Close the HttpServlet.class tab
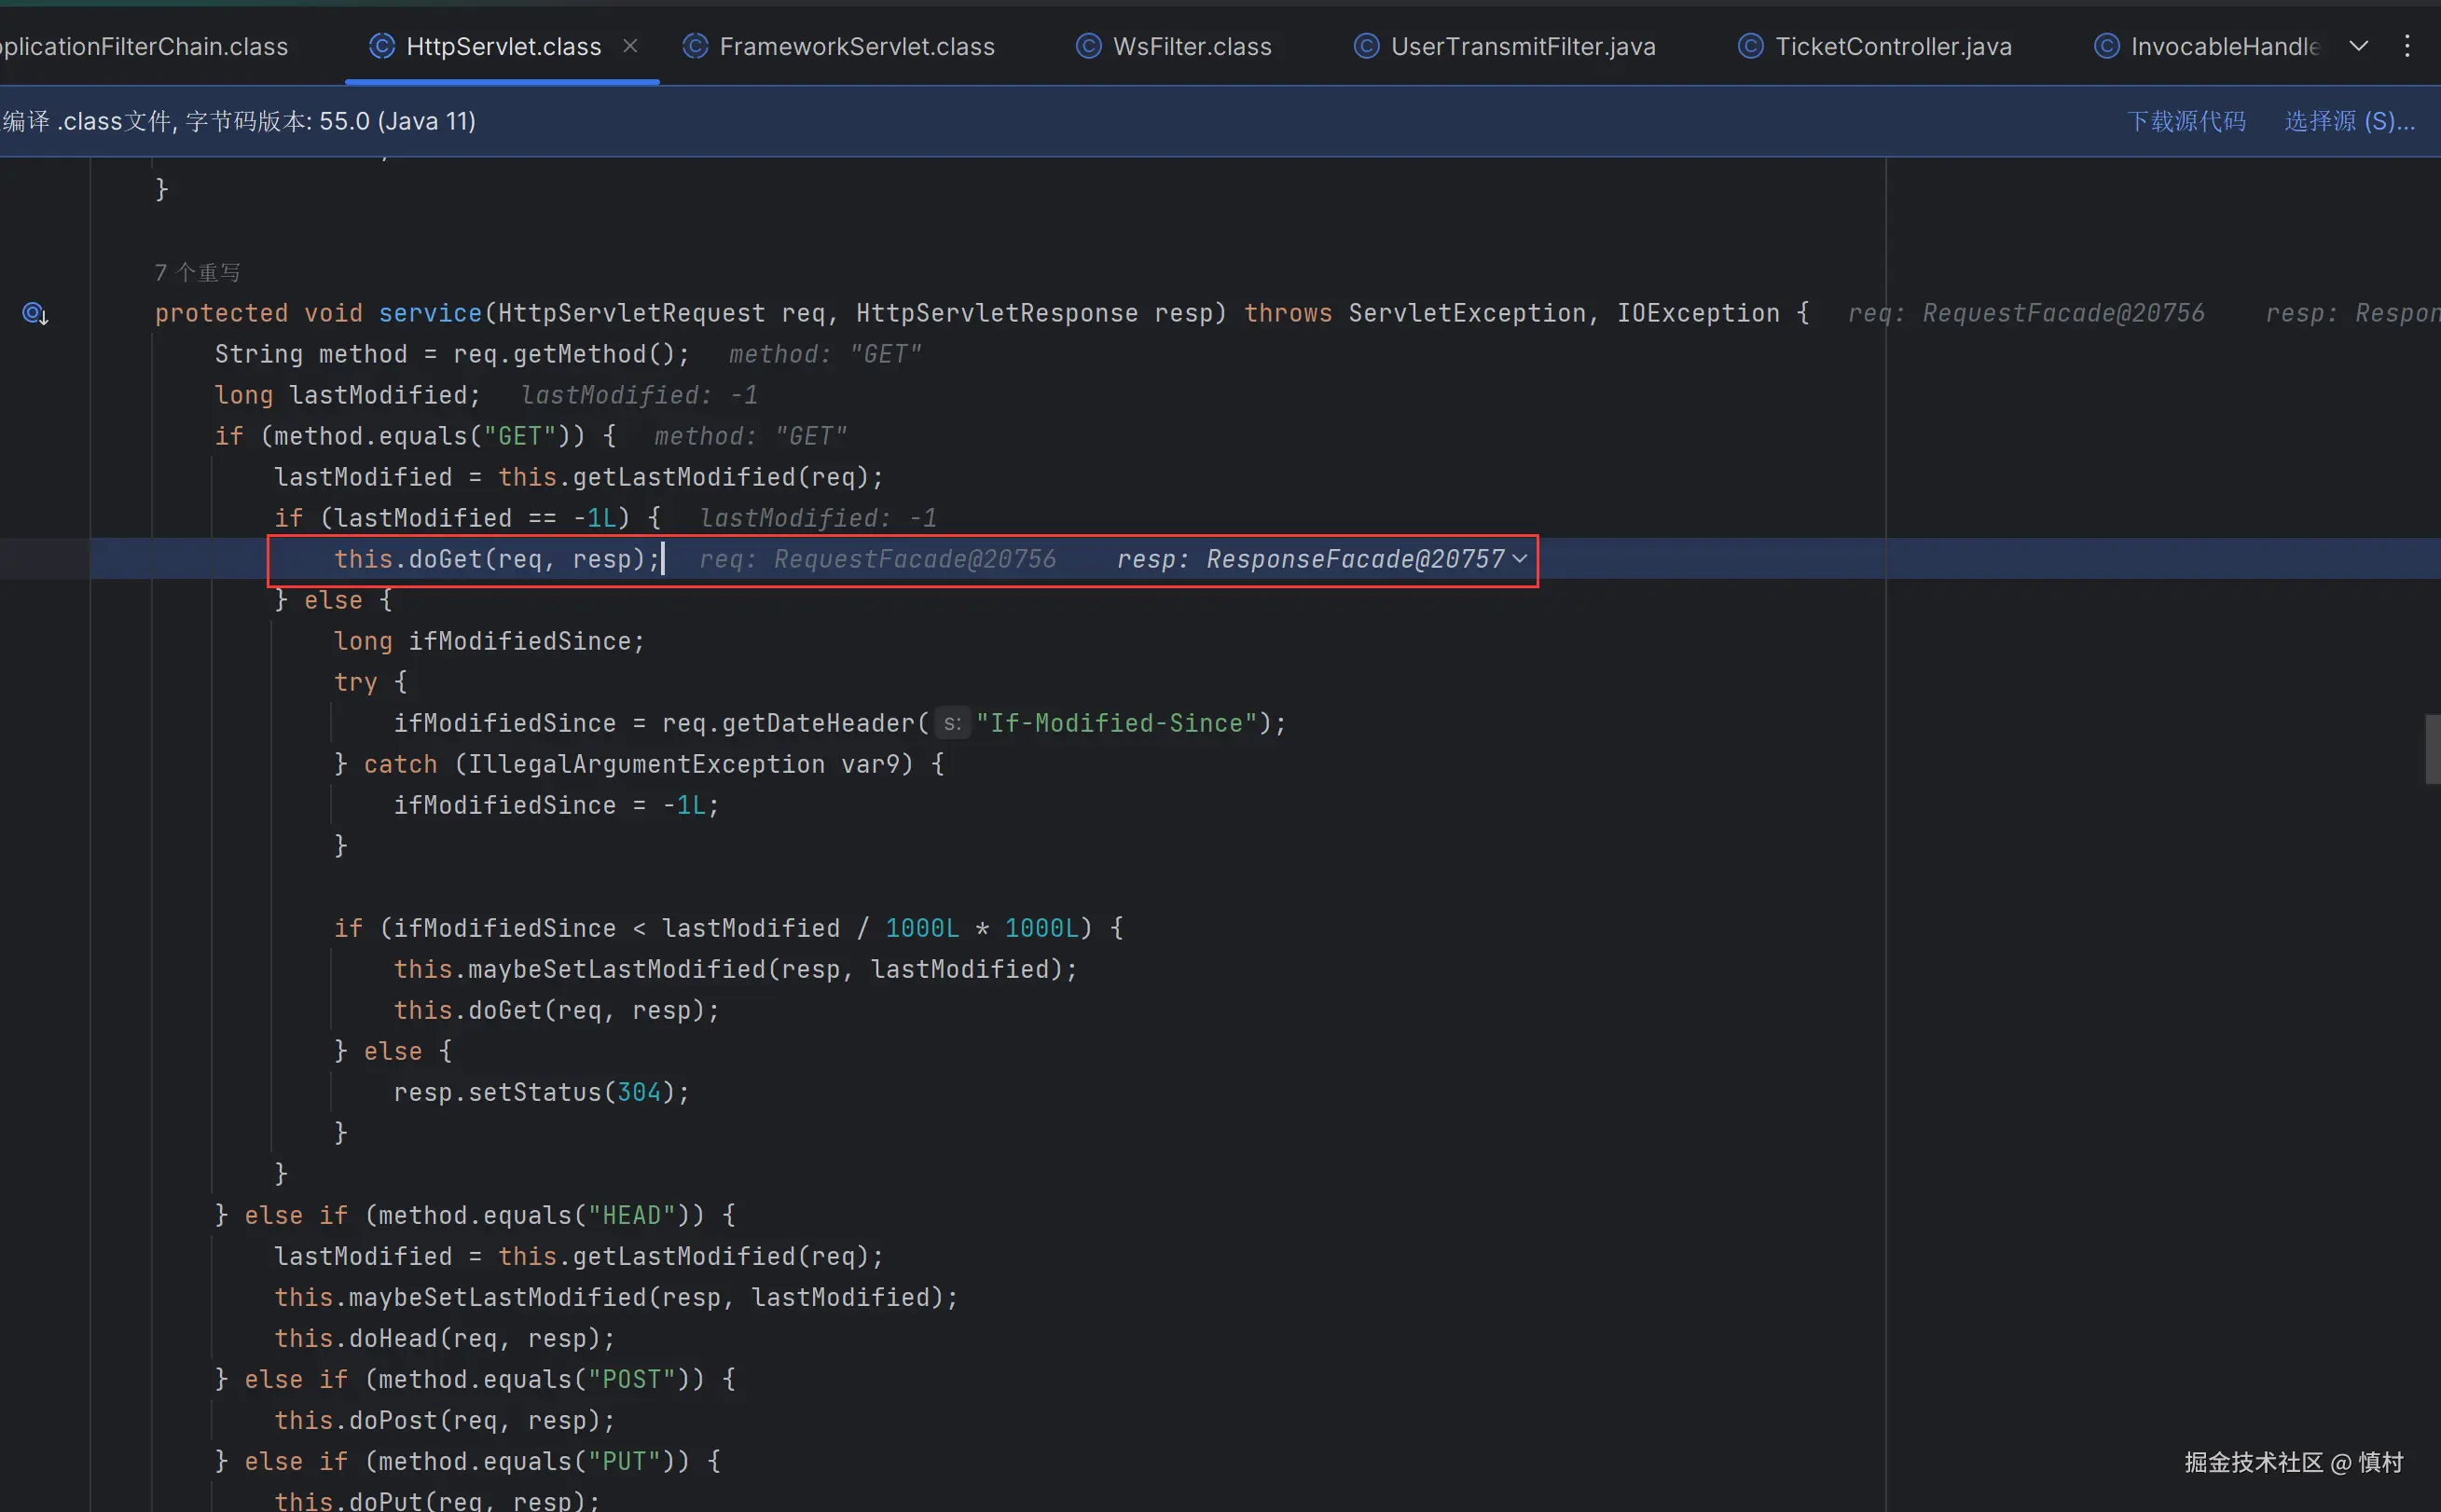Viewport: 2441px width, 1512px height. 630,46
